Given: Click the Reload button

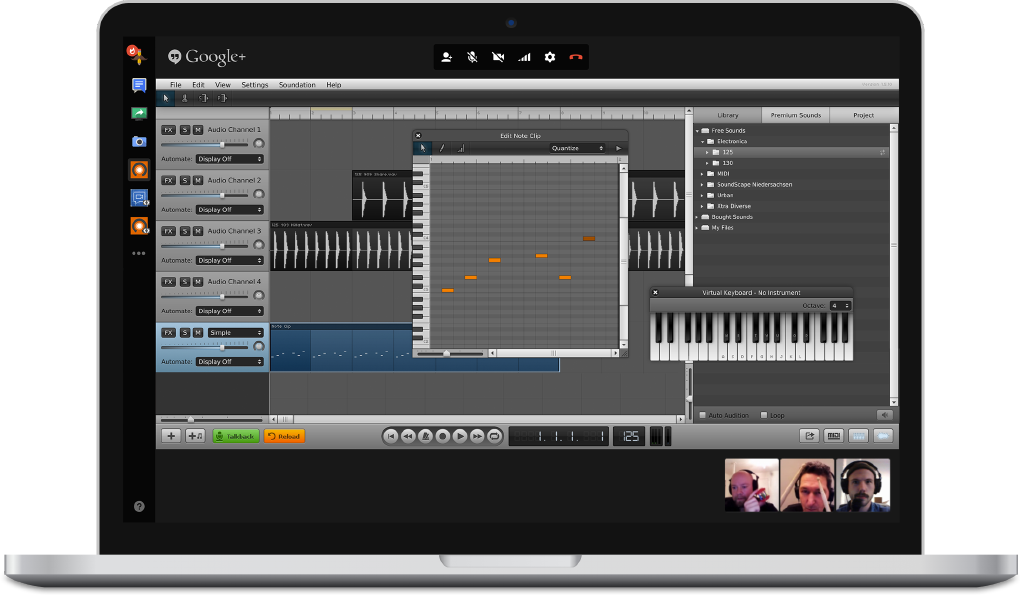Looking at the screenshot, I should pyautogui.click(x=284, y=436).
